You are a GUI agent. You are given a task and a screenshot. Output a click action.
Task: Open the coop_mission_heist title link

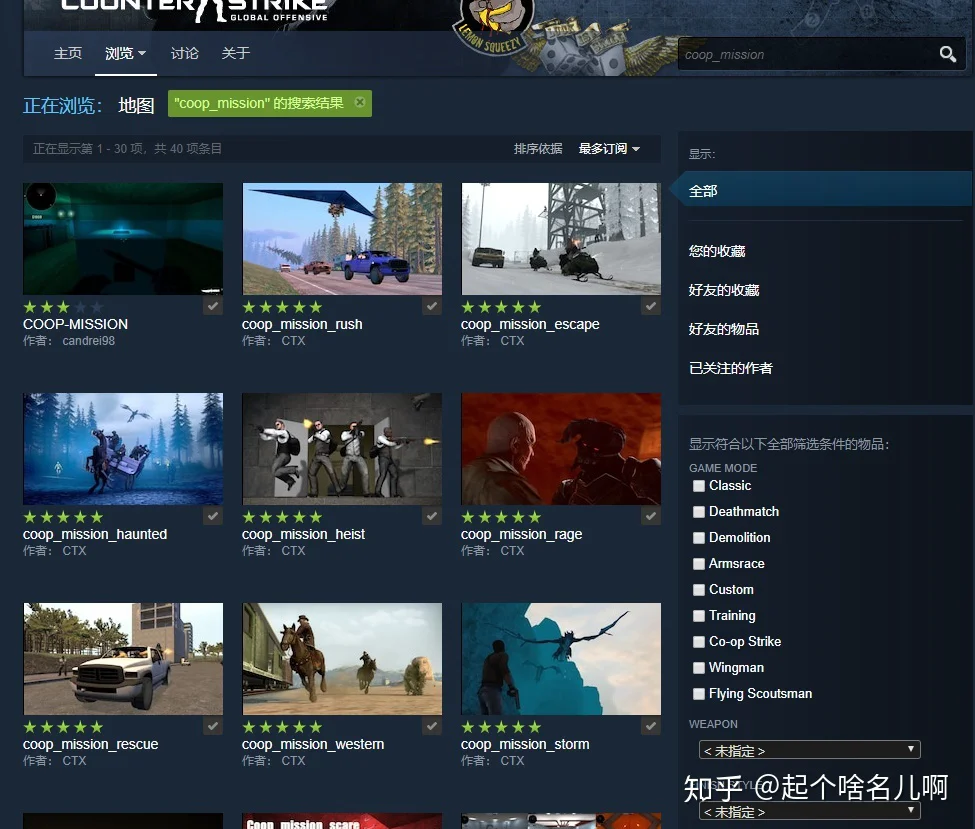coord(303,534)
